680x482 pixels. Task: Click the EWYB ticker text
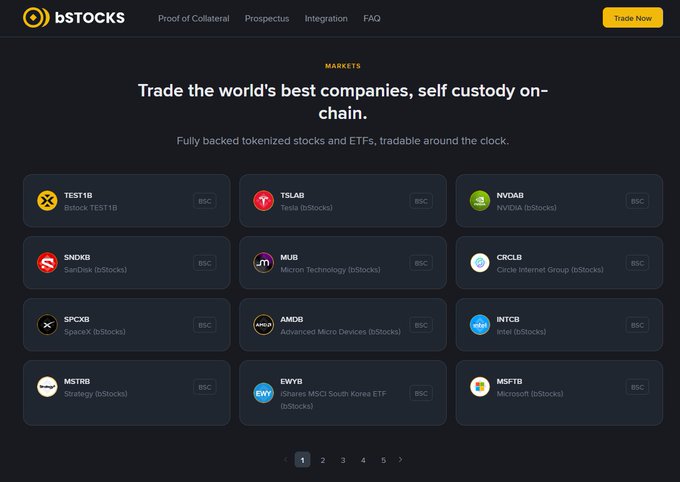coord(291,381)
